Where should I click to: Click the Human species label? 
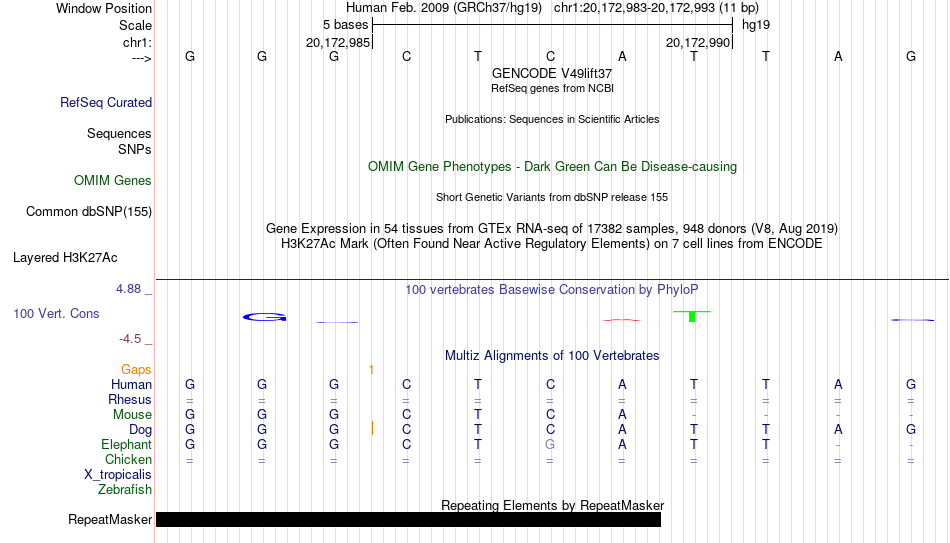click(131, 385)
